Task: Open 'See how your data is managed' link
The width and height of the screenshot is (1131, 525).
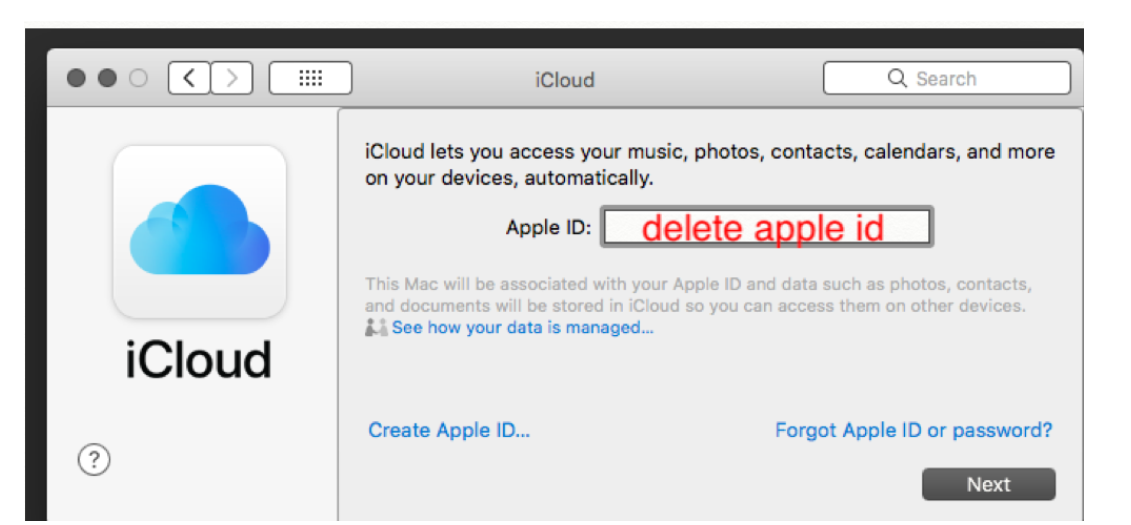Action: [522, 327]
